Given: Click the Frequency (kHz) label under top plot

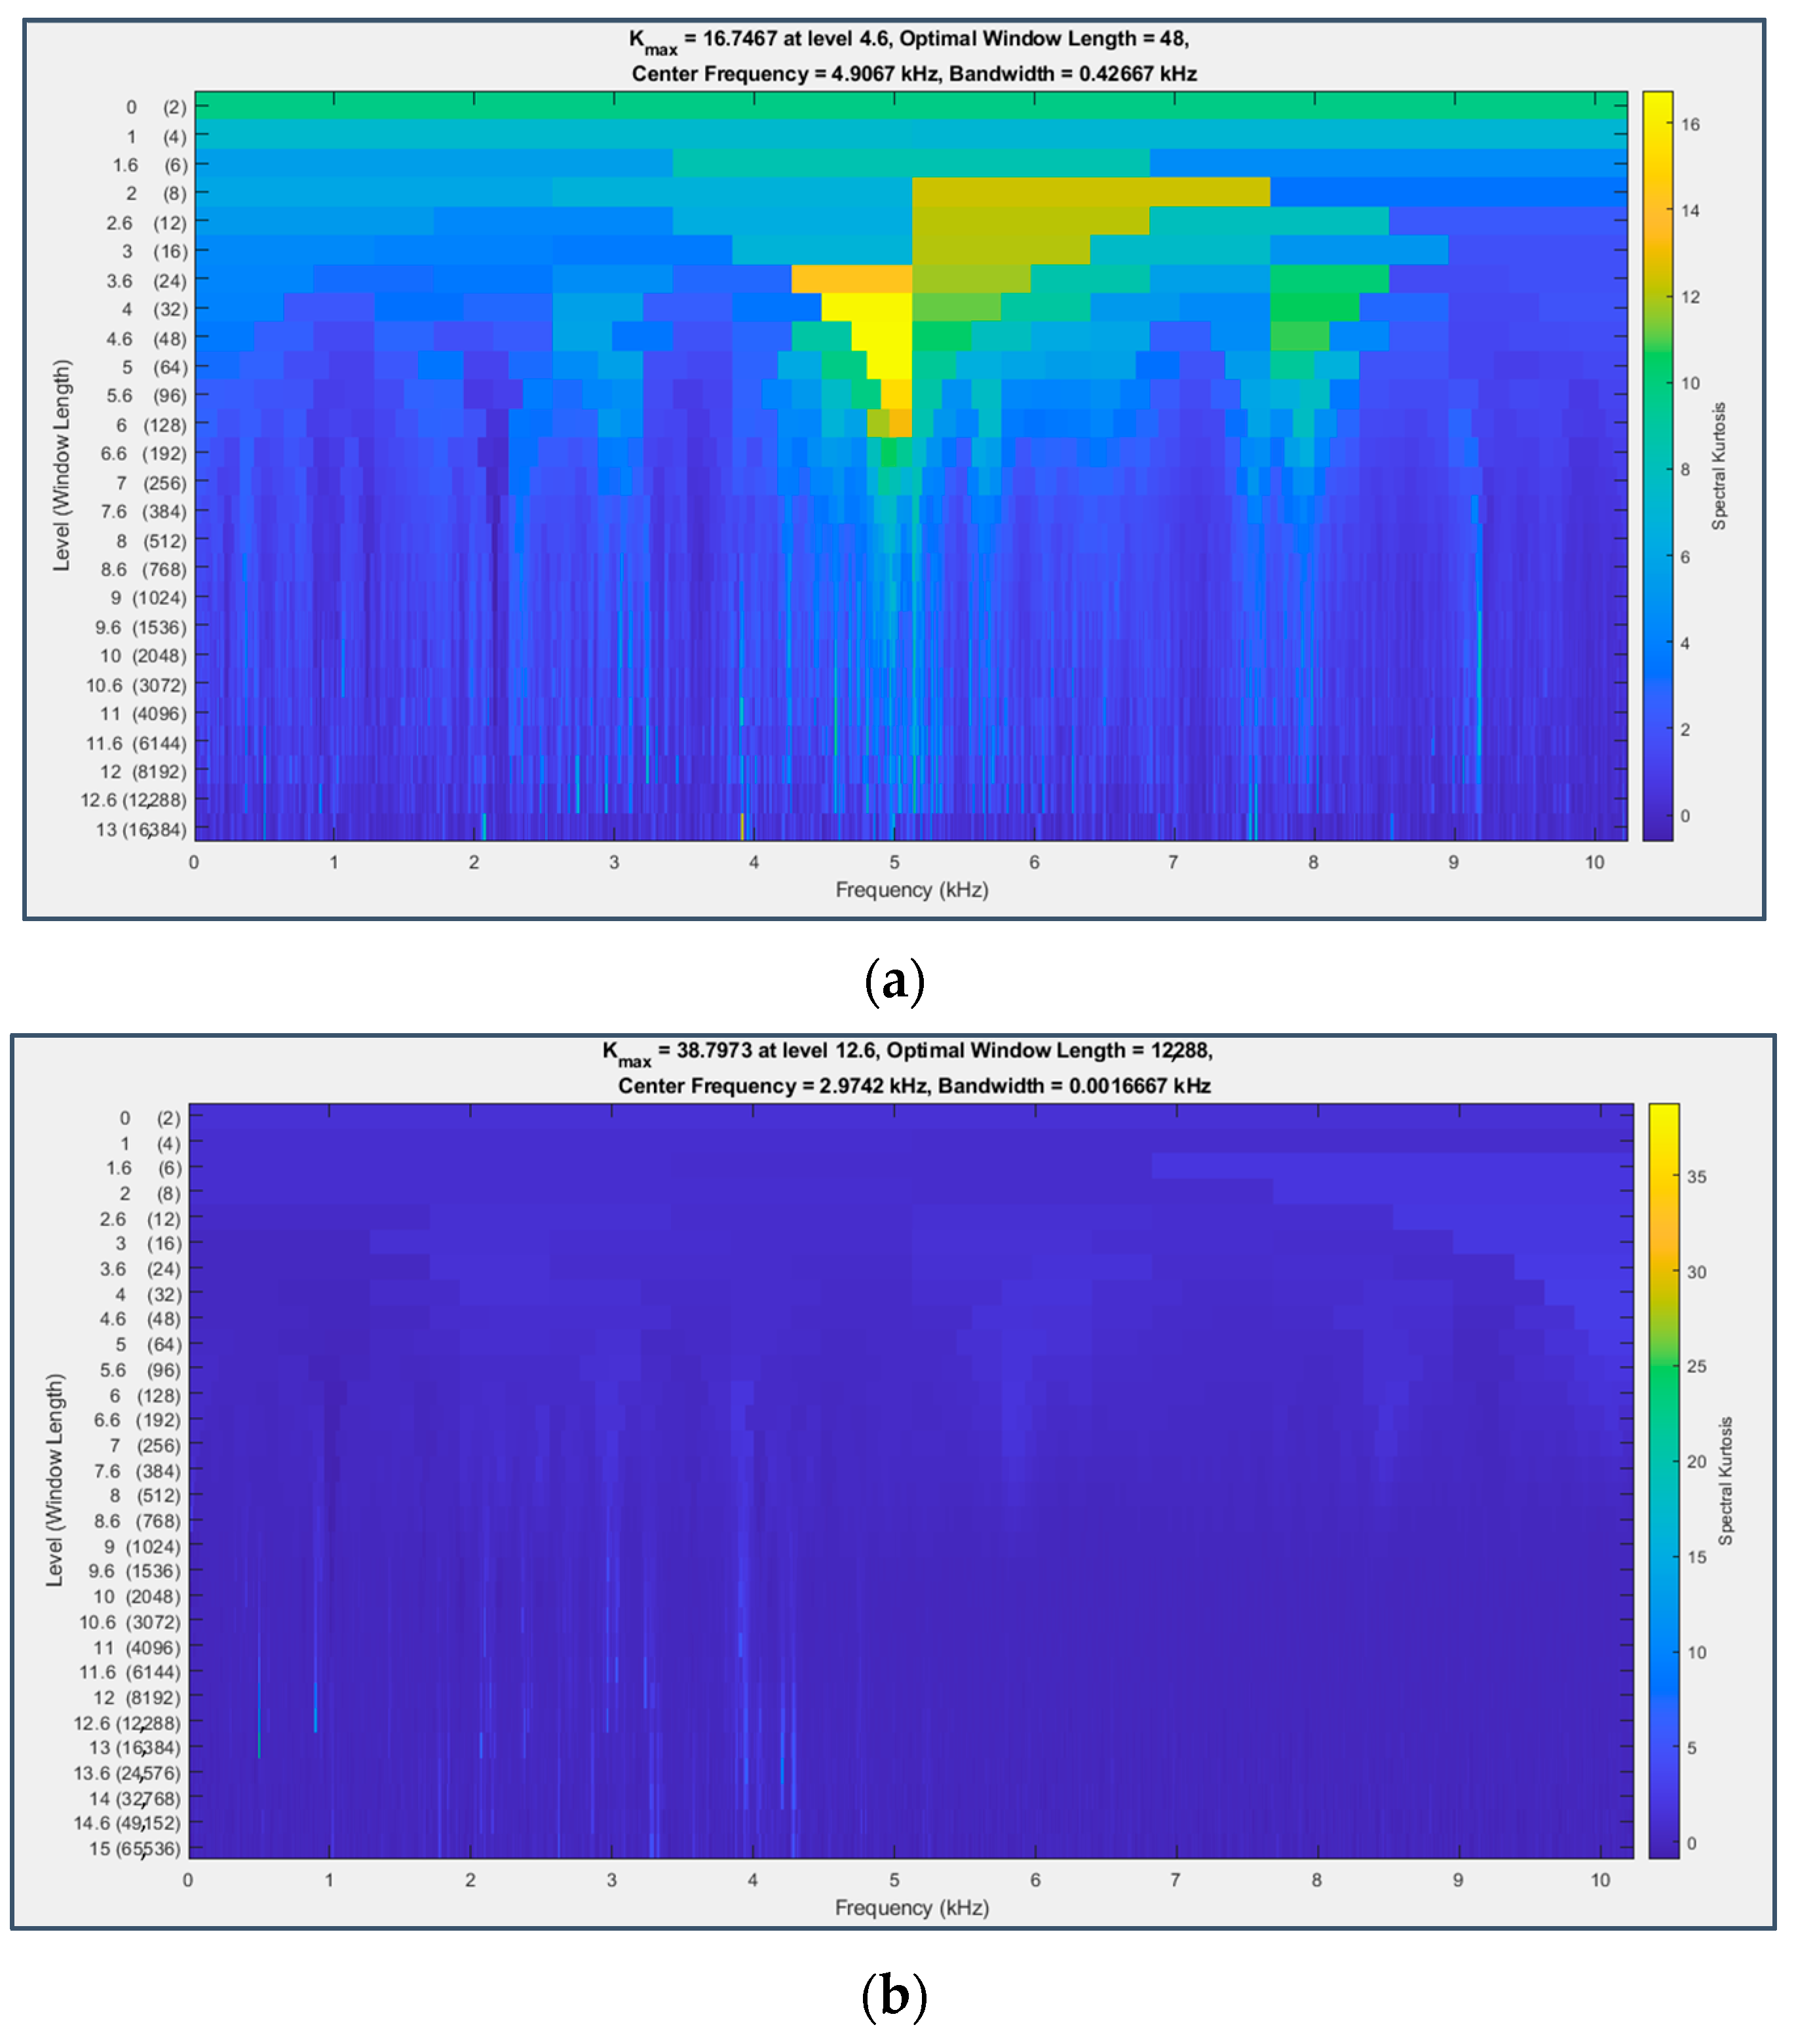Looking at the screenshot, I should [911, 889].
